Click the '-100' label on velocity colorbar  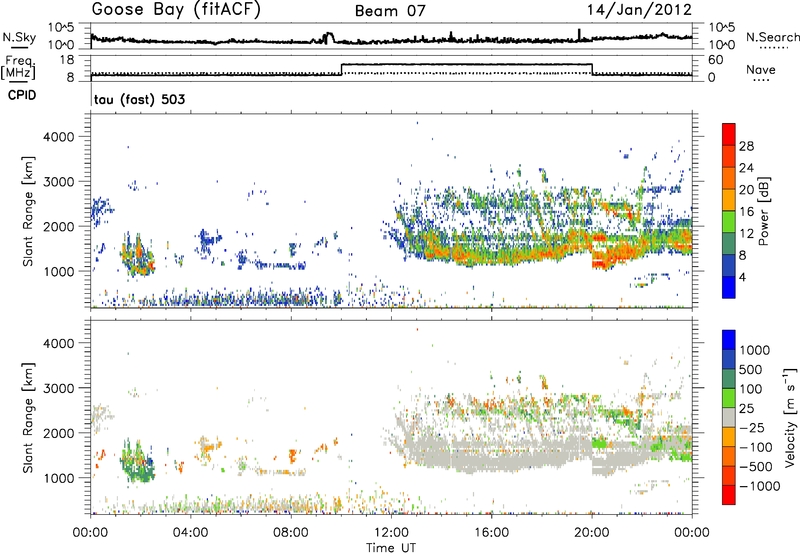click(x=756, y=447)
